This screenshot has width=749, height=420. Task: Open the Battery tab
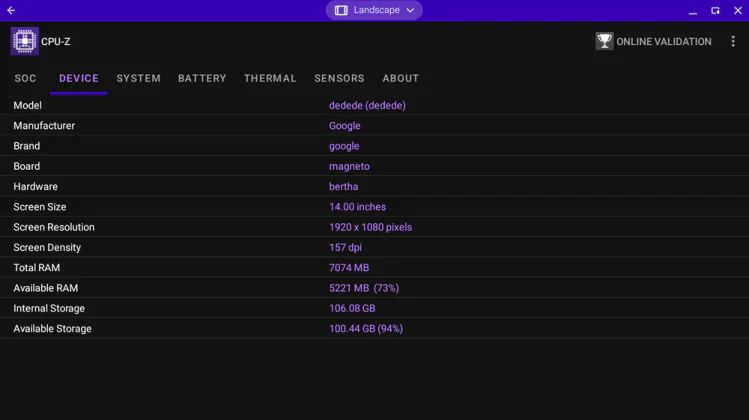click(202, 78)
